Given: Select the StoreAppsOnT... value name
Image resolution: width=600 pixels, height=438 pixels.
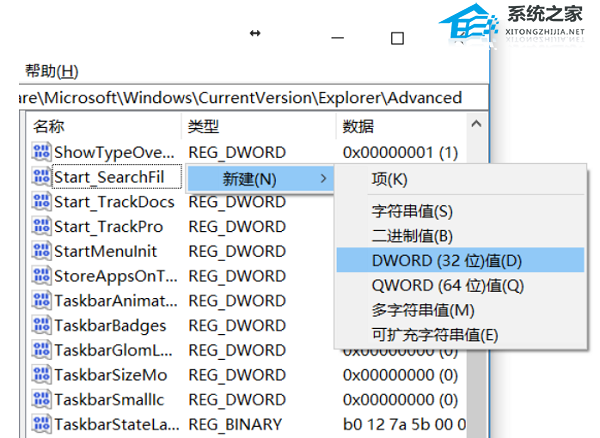Looking at the screenshot, I should point(116,276).
